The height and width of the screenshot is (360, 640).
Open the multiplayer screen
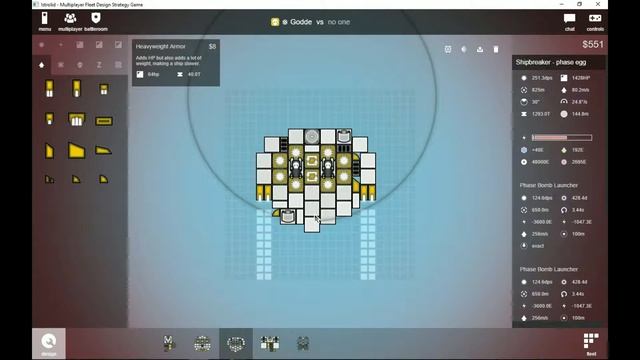tap(70, 22)
